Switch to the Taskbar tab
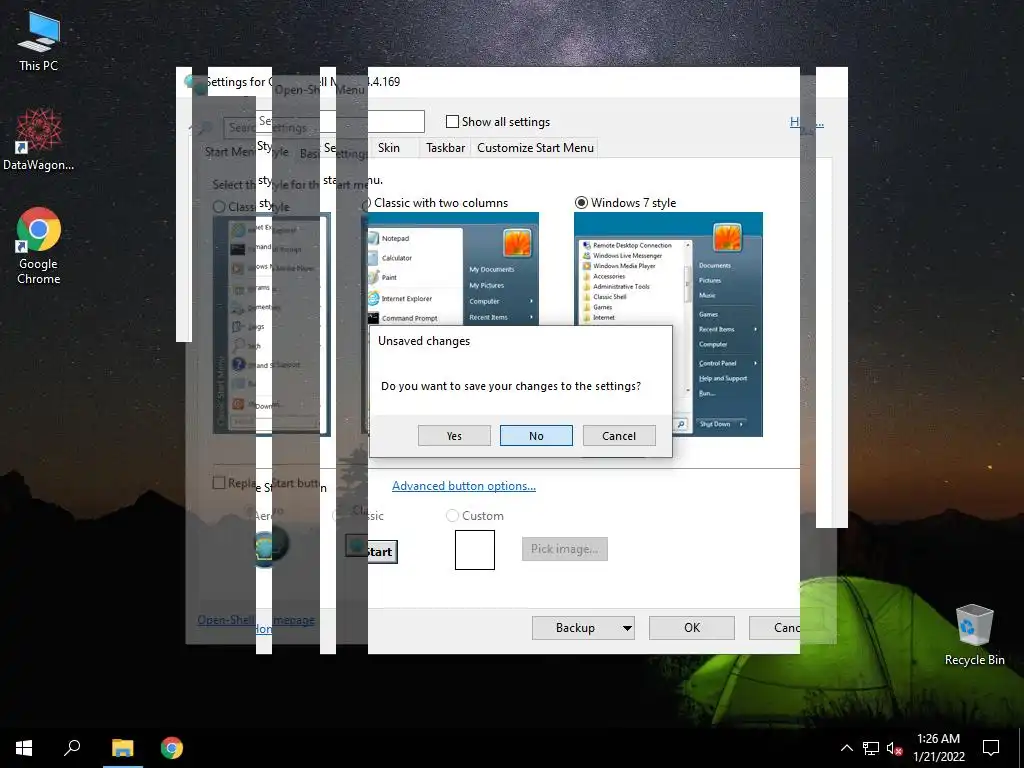The height and width of the screenshot is (768, 1024). 445,148
